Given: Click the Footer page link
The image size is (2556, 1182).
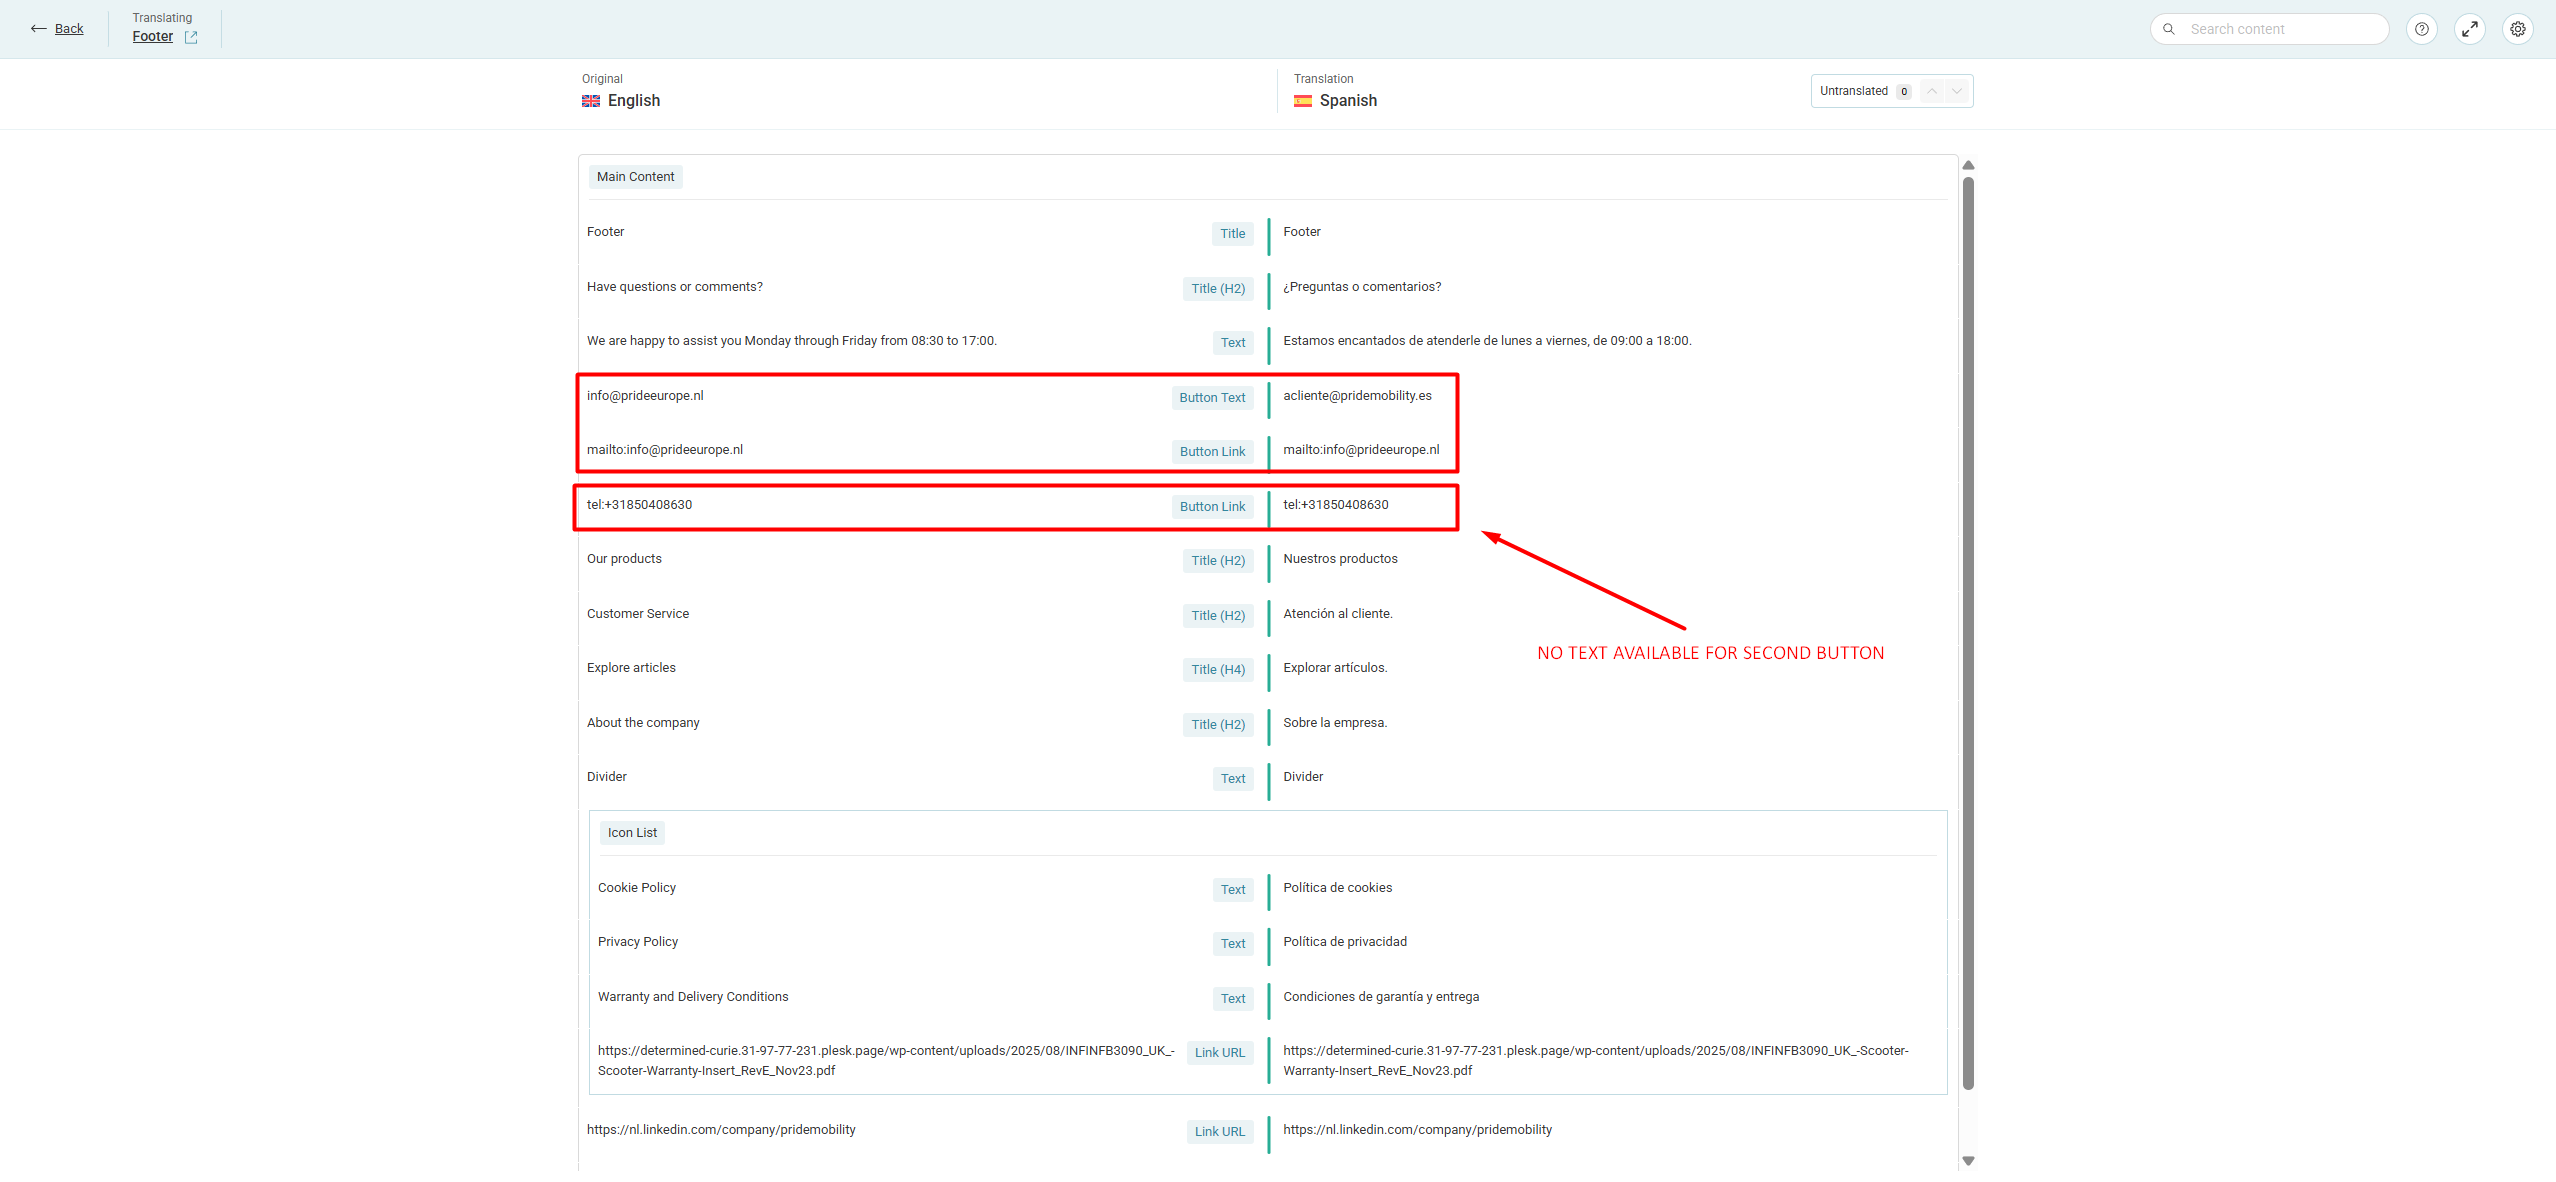Looking at the screenshot, I should (153, 37).
